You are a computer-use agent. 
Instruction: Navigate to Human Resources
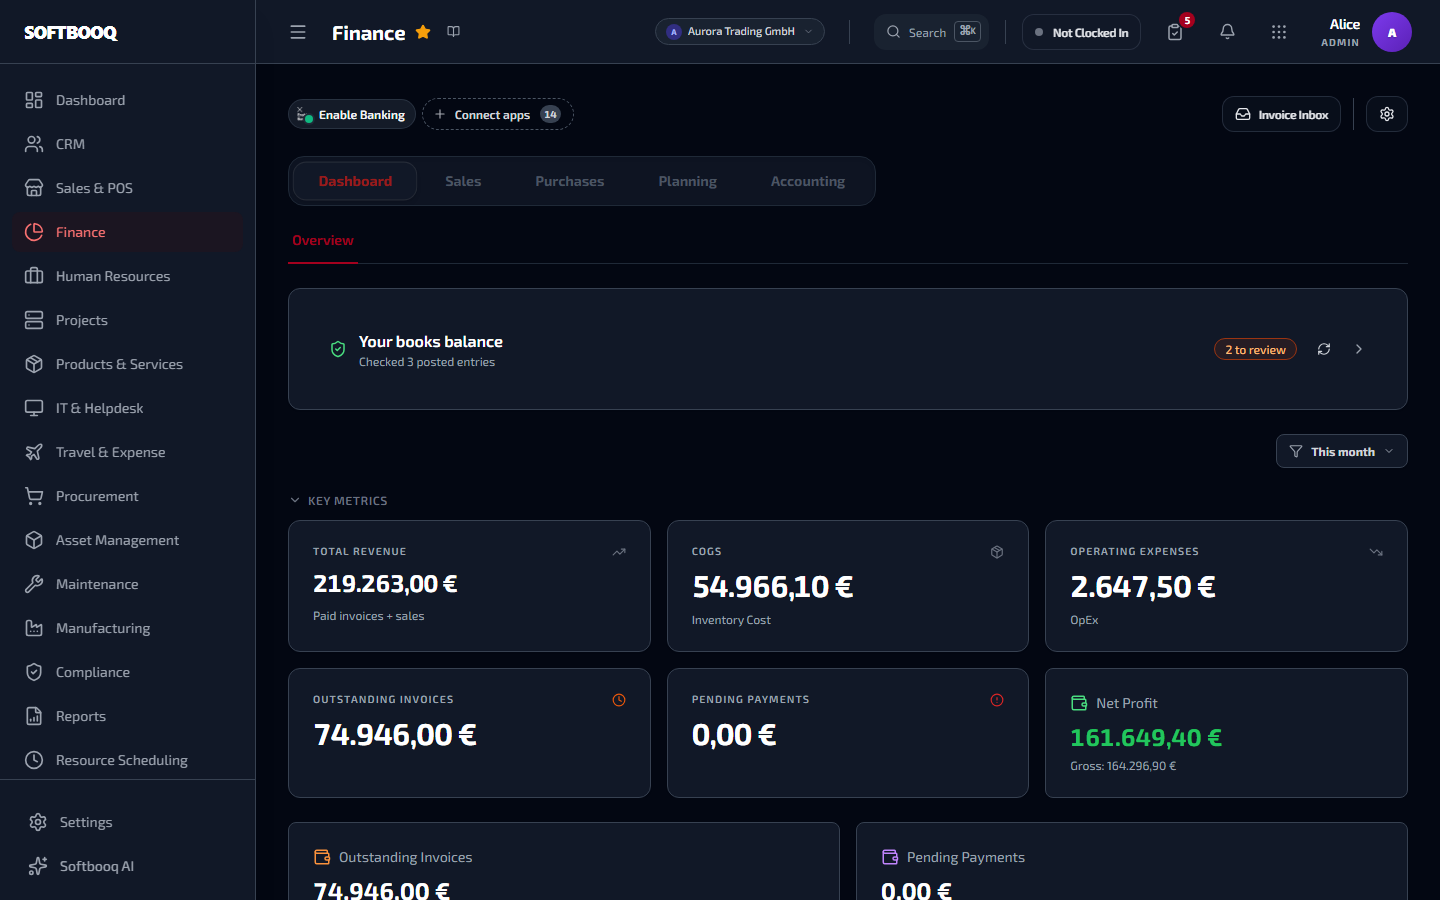[x=128, y=276]
